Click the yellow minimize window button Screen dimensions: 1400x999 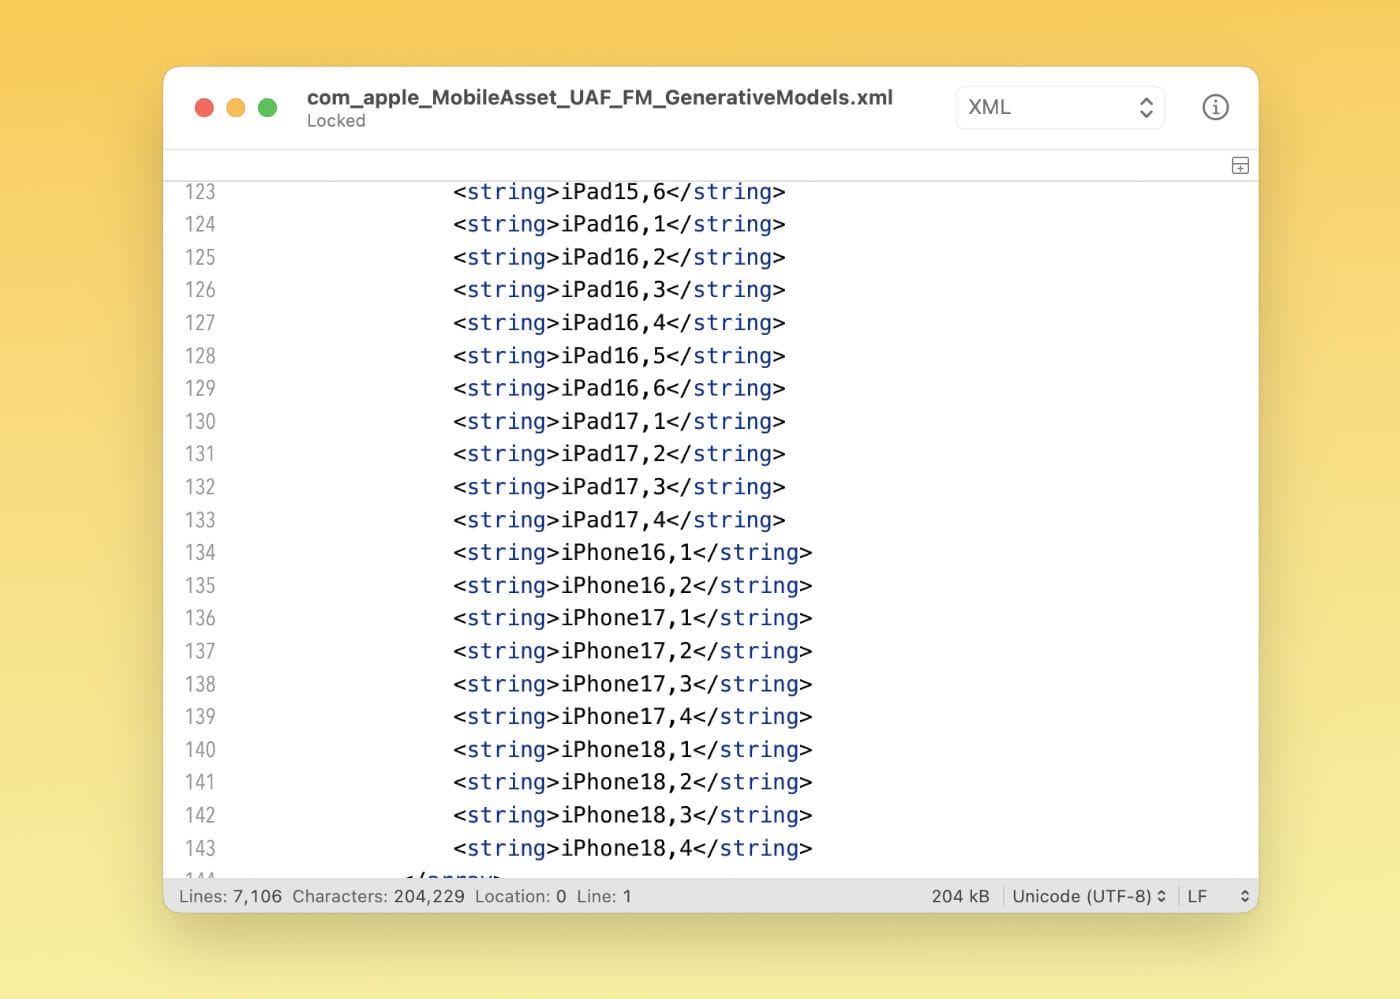[x=236, y=108]
